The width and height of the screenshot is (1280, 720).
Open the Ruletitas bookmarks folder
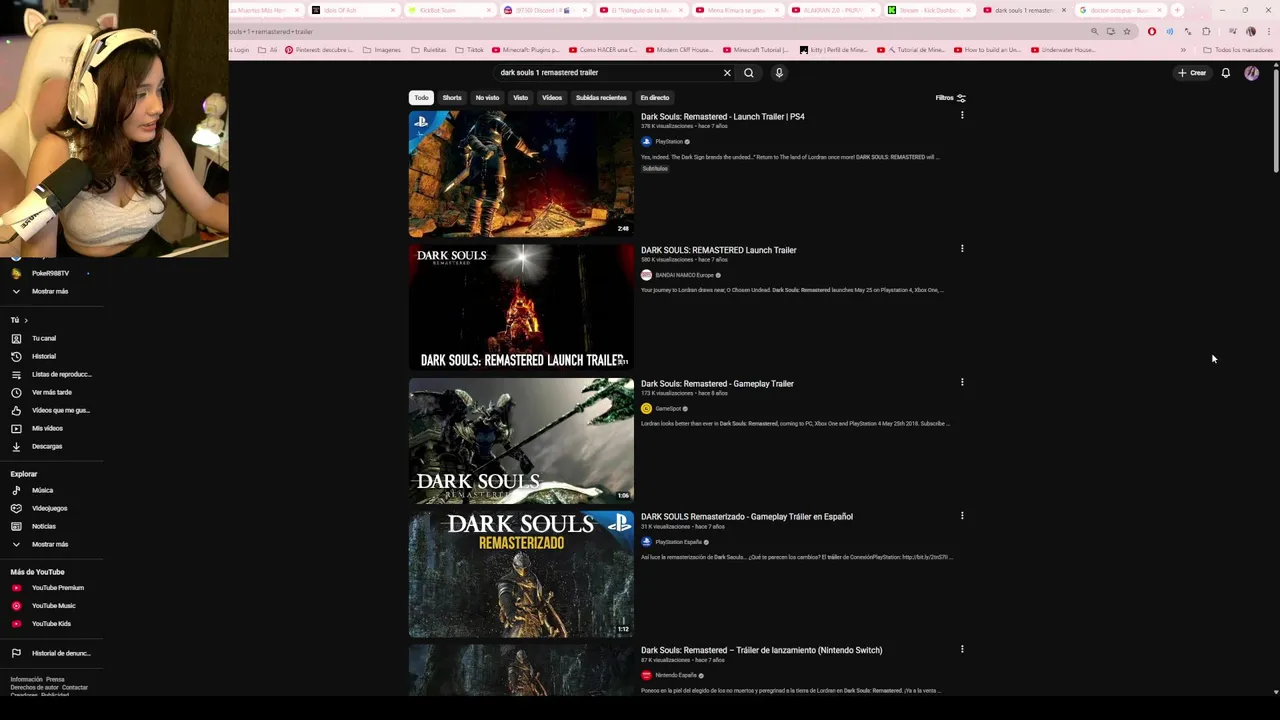[x=429, y=50]
